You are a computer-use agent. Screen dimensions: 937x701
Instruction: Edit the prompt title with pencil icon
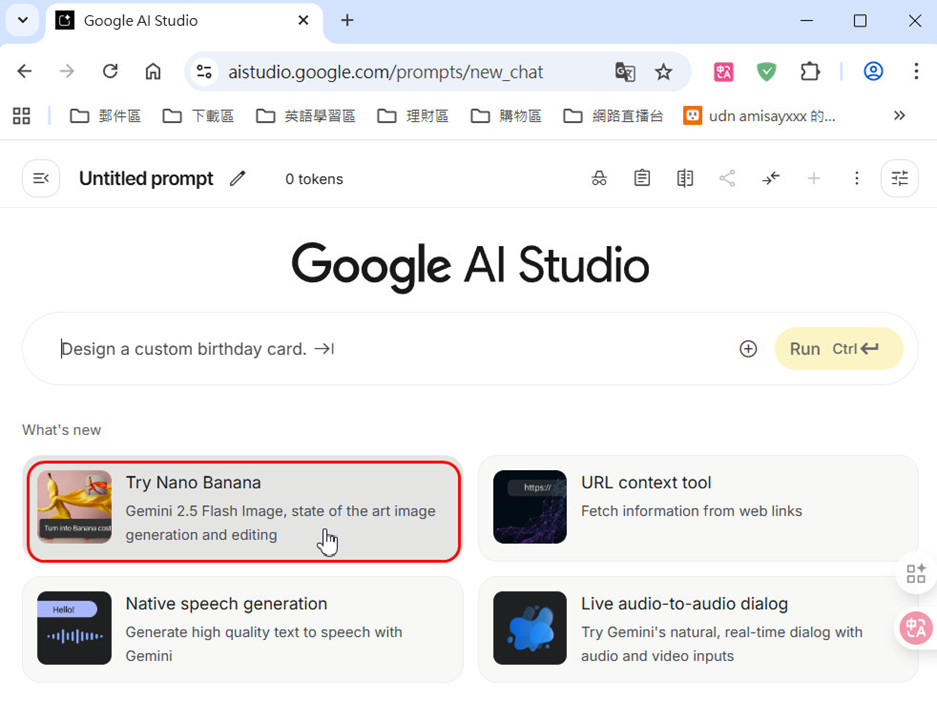click(237, 178)
